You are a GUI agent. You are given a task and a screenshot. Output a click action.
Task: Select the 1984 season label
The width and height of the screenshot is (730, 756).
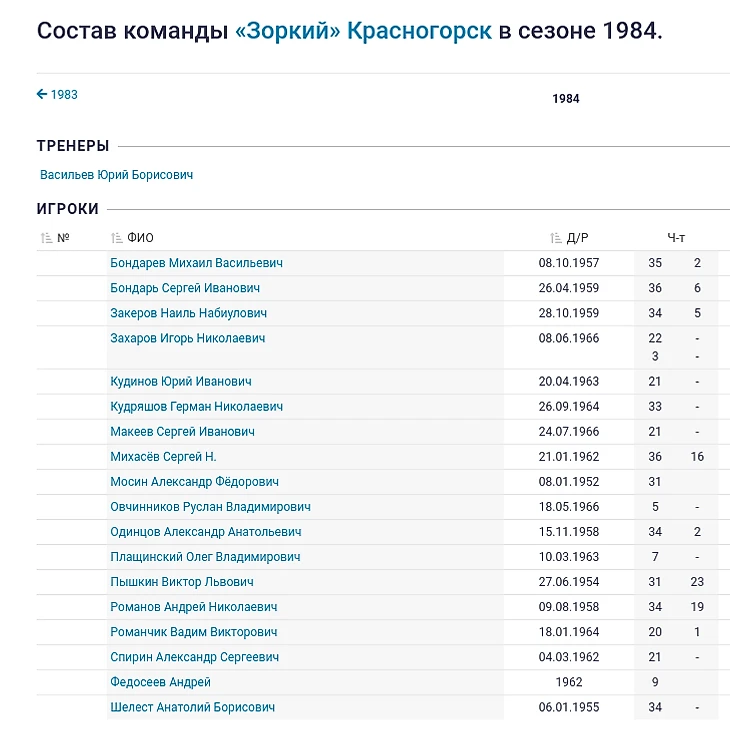click(x=566, y=99)
